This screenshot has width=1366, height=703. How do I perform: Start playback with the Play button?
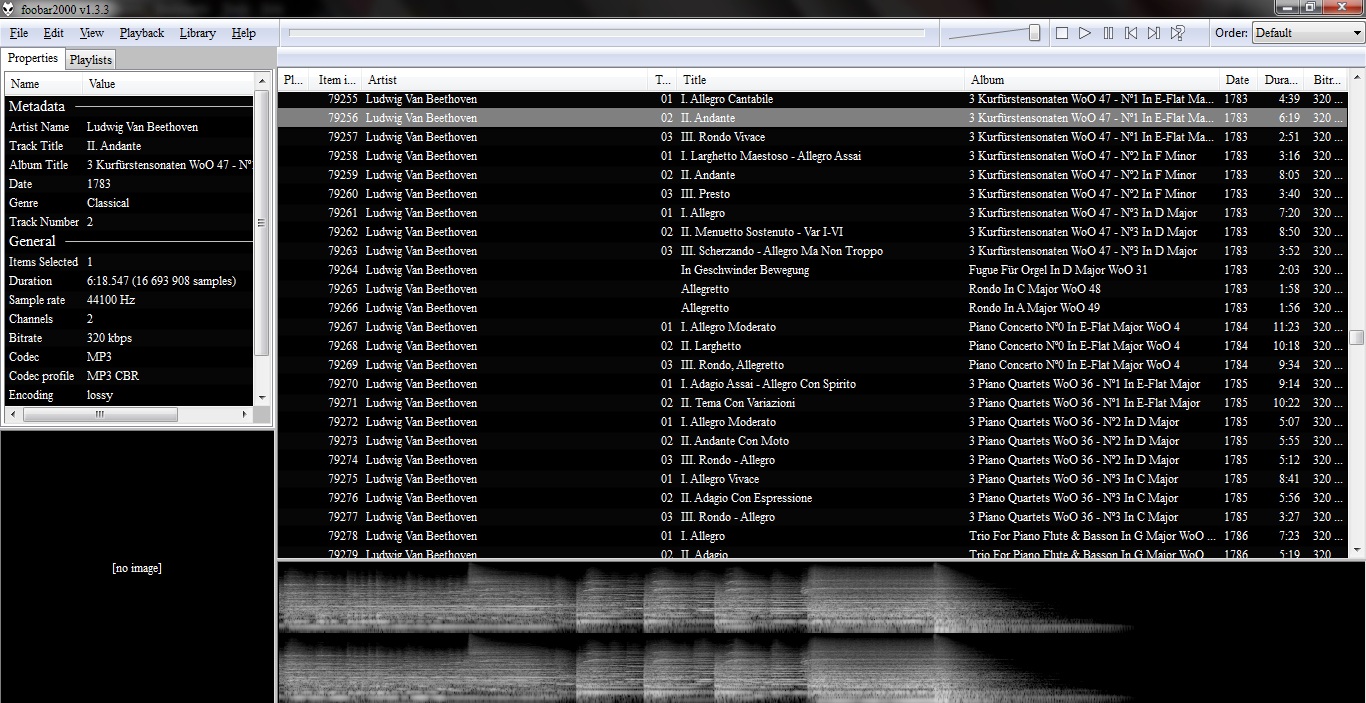coord(1085,33)
